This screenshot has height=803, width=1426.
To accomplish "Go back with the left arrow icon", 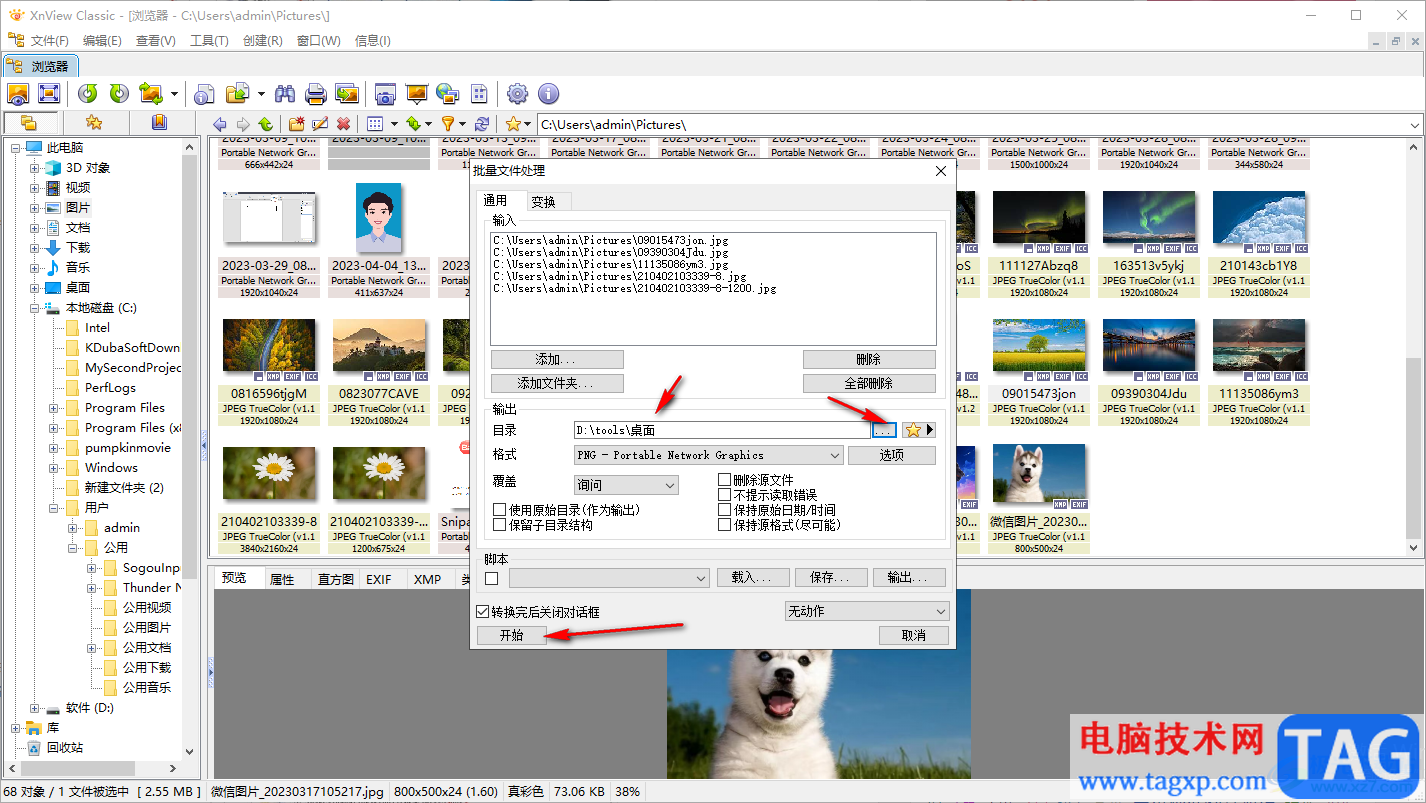I will [x=220, y=124].
